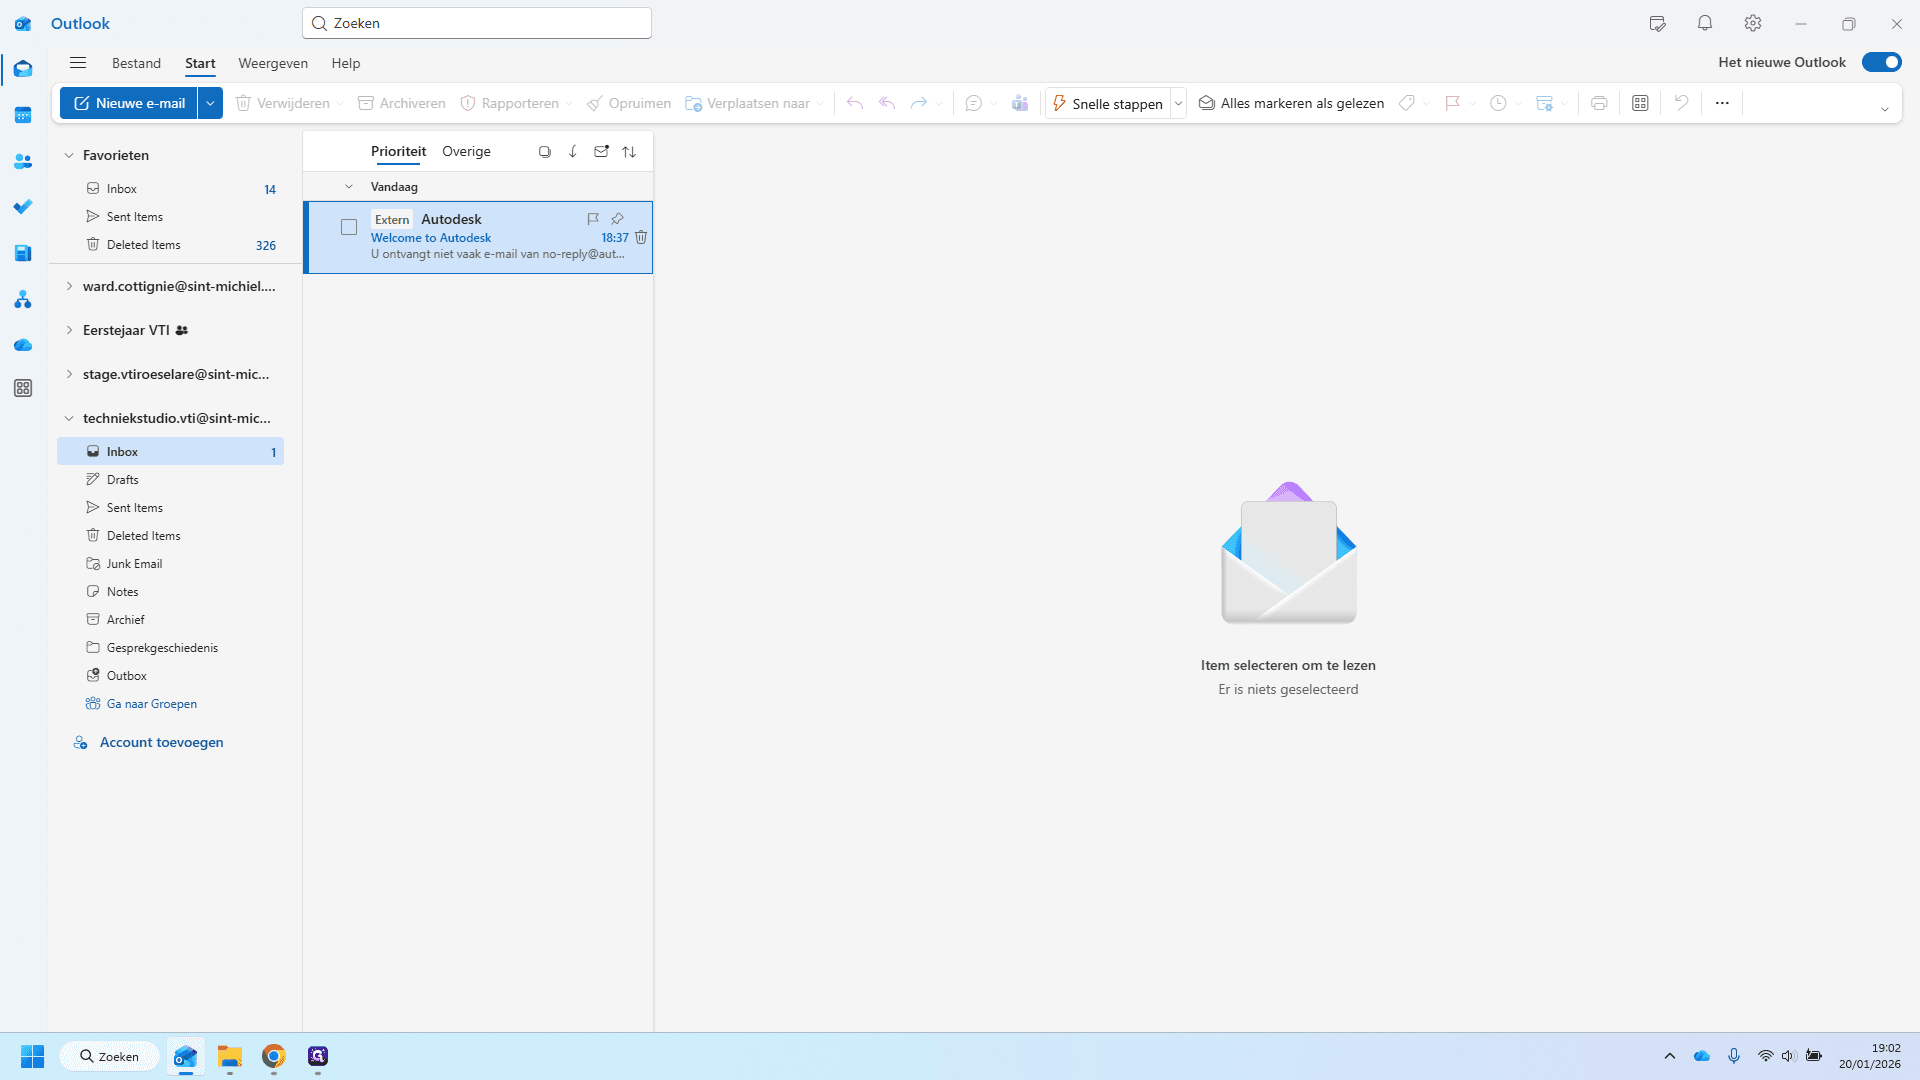Open Nieuwe e-mail dropdown arrow
Image resolution: width=1920 pixels, height=1080 pixels.
pos(210,103)
